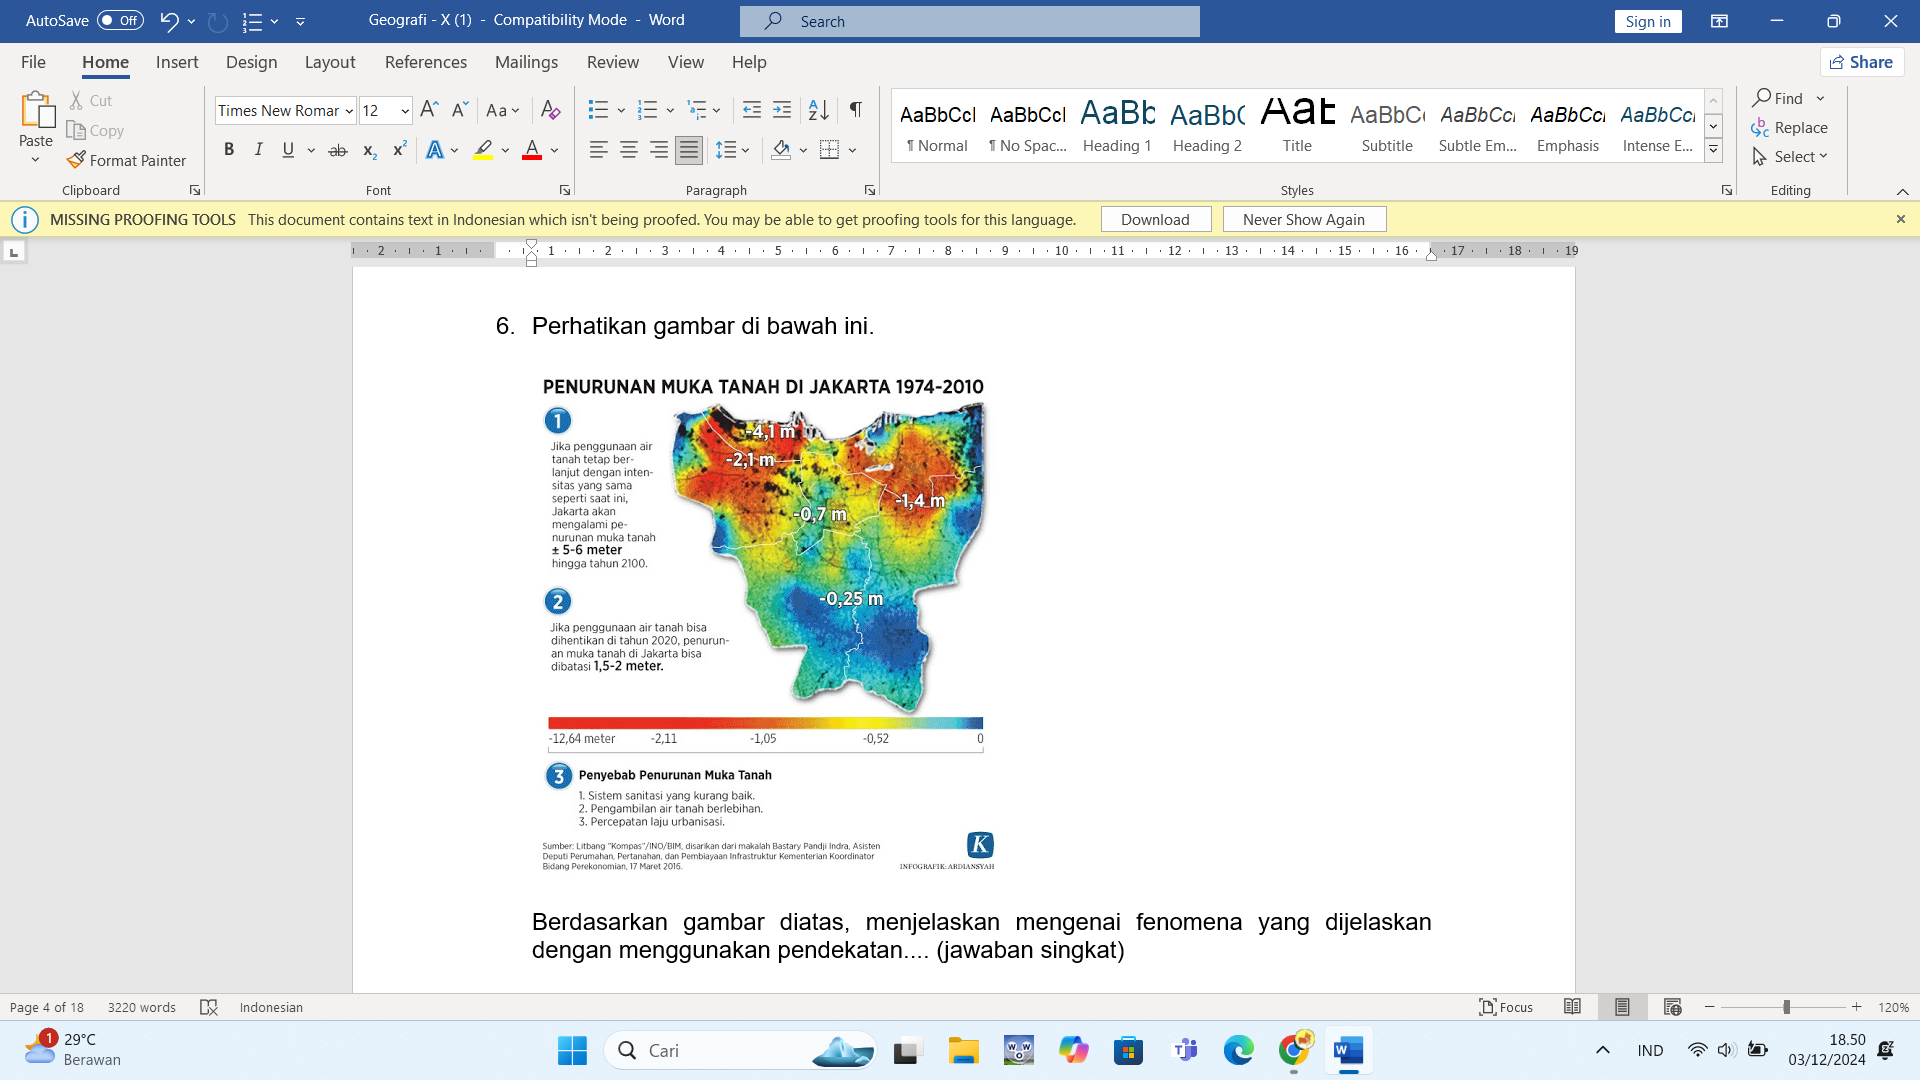Open the File tab
1920x1080 pixels.
click(33, 62)
